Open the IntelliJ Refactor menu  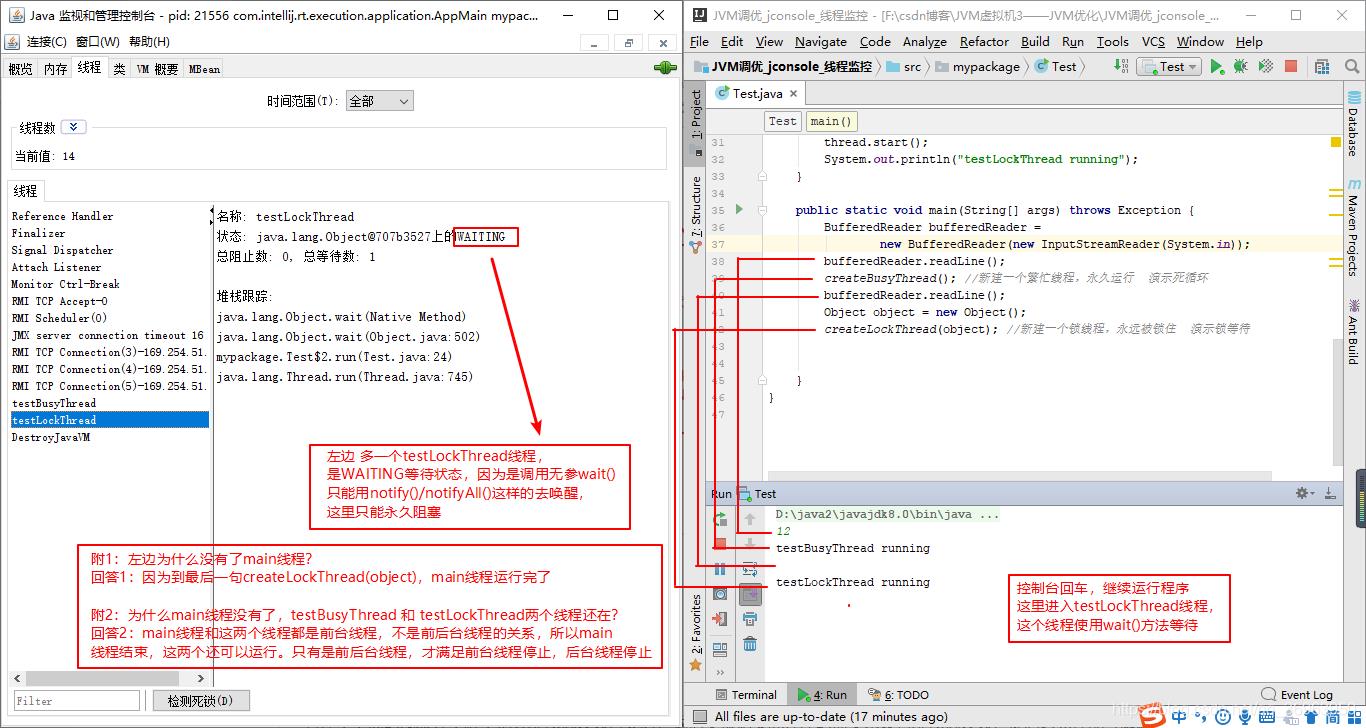[984, 41]
